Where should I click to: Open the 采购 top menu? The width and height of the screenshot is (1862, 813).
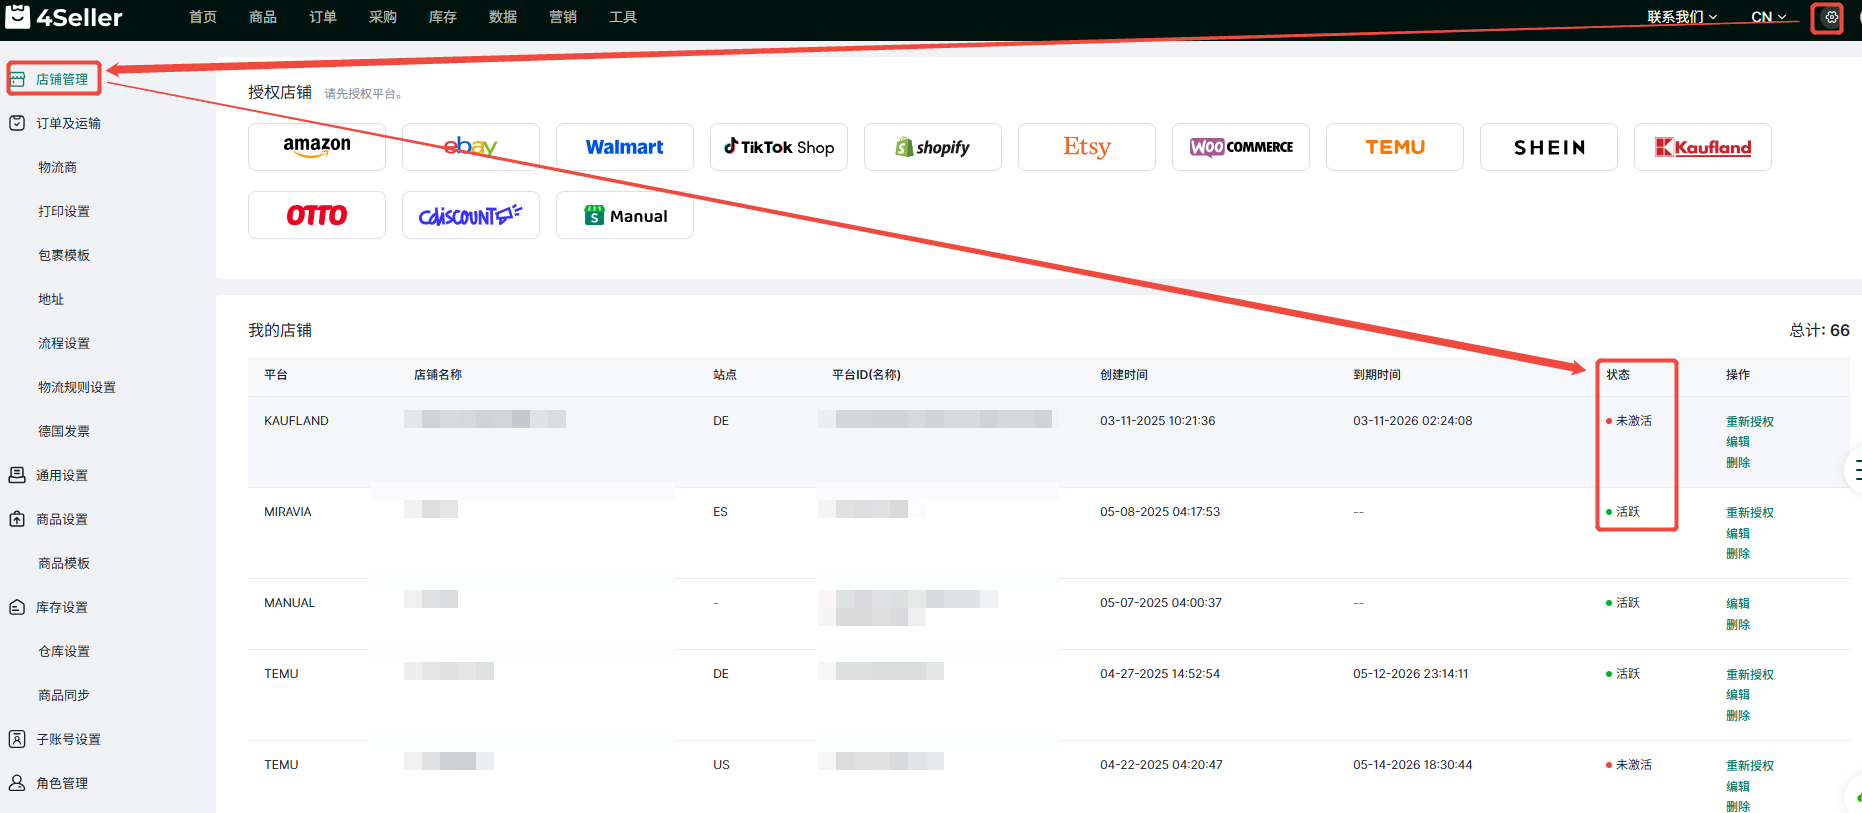pyautogui.click(x=383, y=17)
